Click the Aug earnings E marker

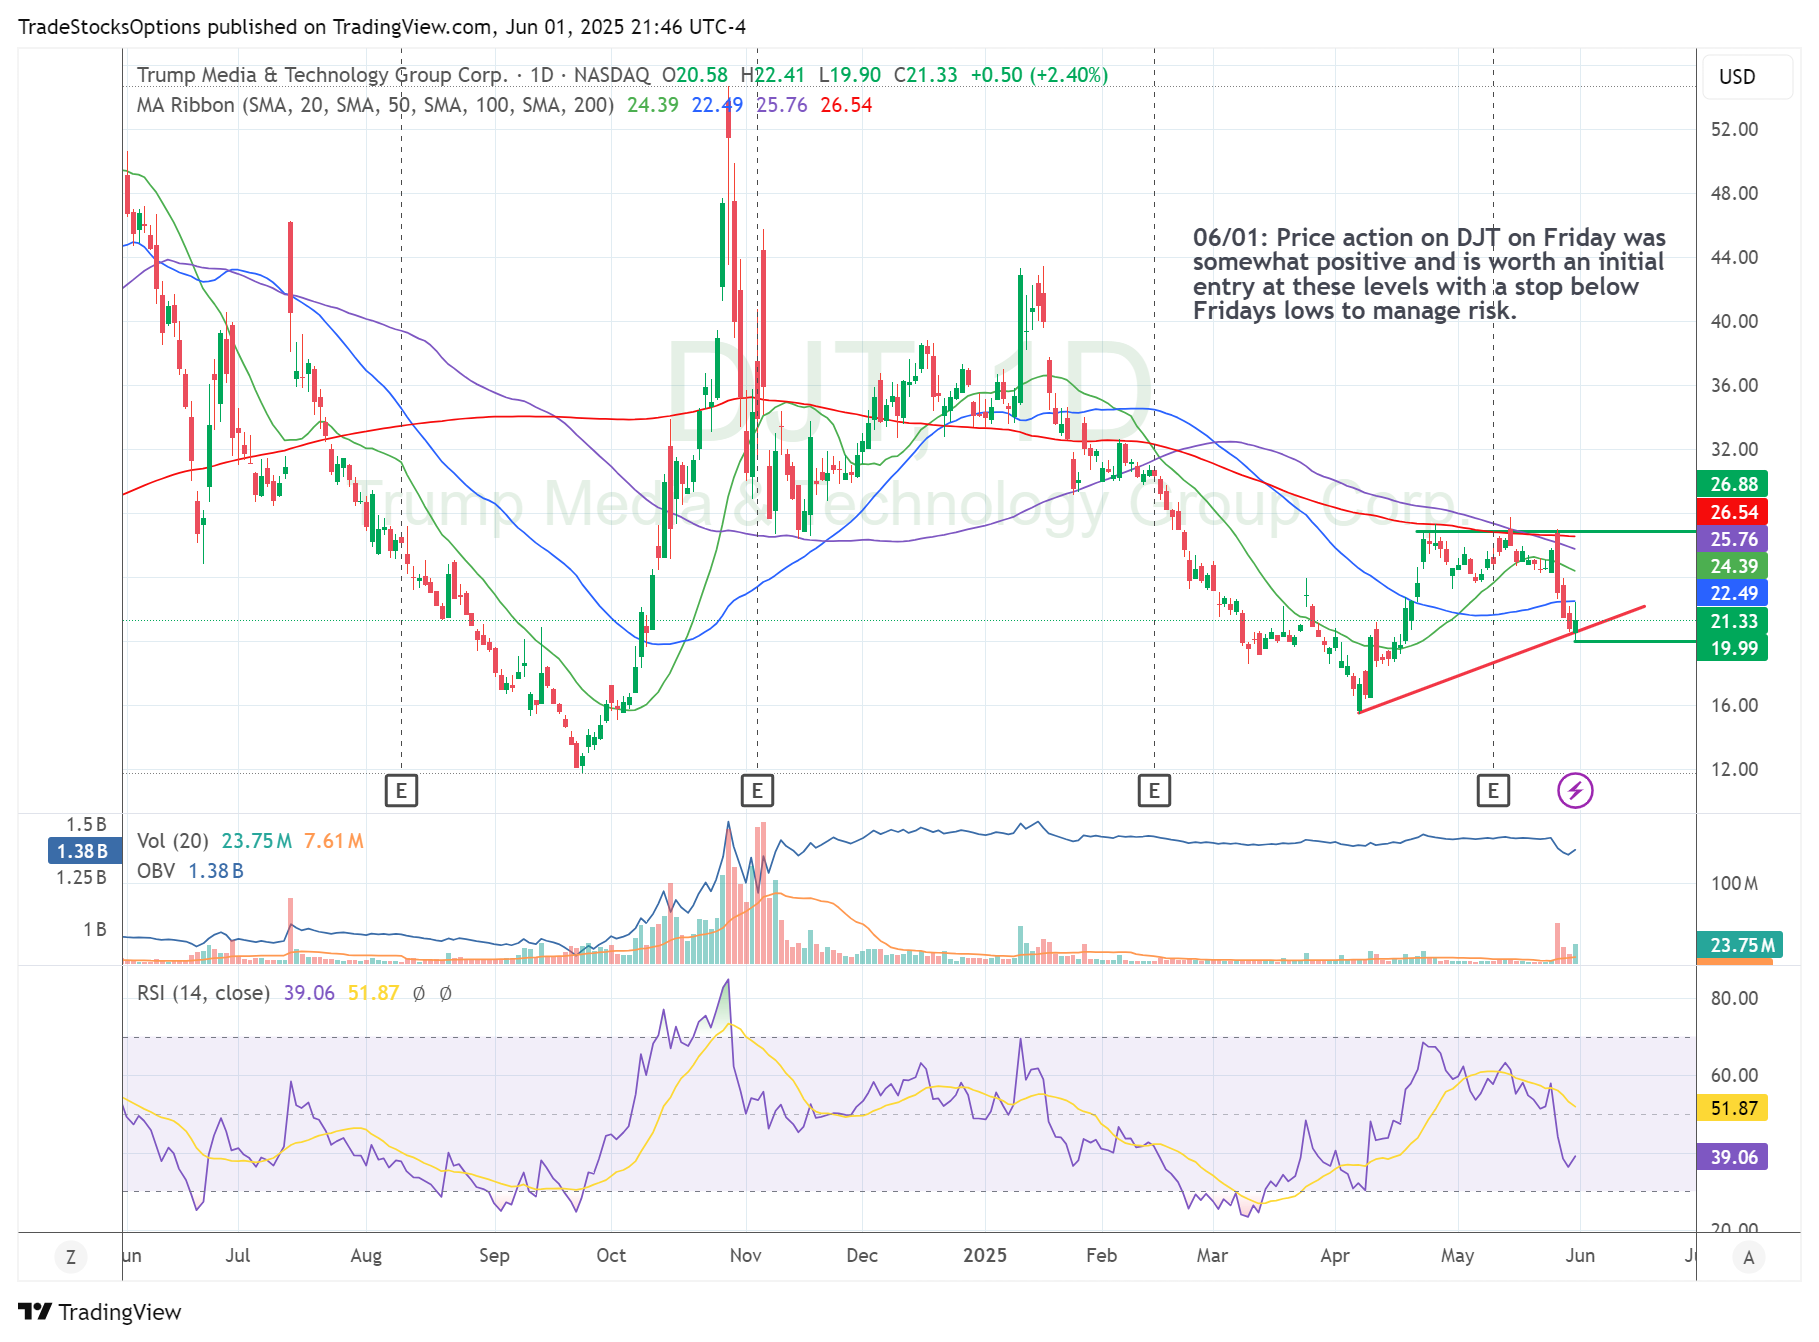[401, 791]
